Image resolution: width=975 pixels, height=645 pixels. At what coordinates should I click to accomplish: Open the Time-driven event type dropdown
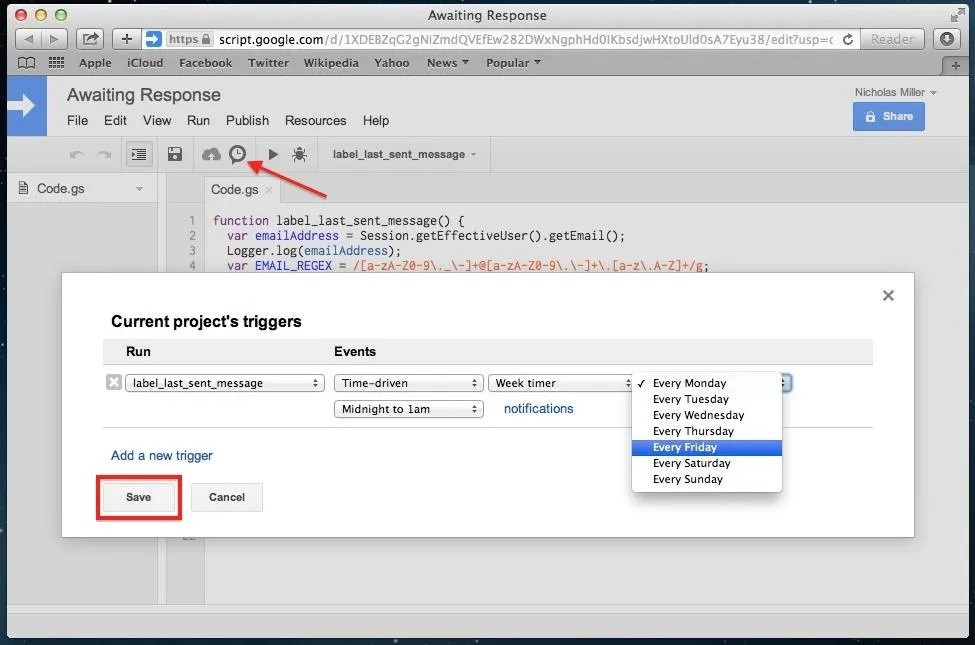[x=409, y=383]
